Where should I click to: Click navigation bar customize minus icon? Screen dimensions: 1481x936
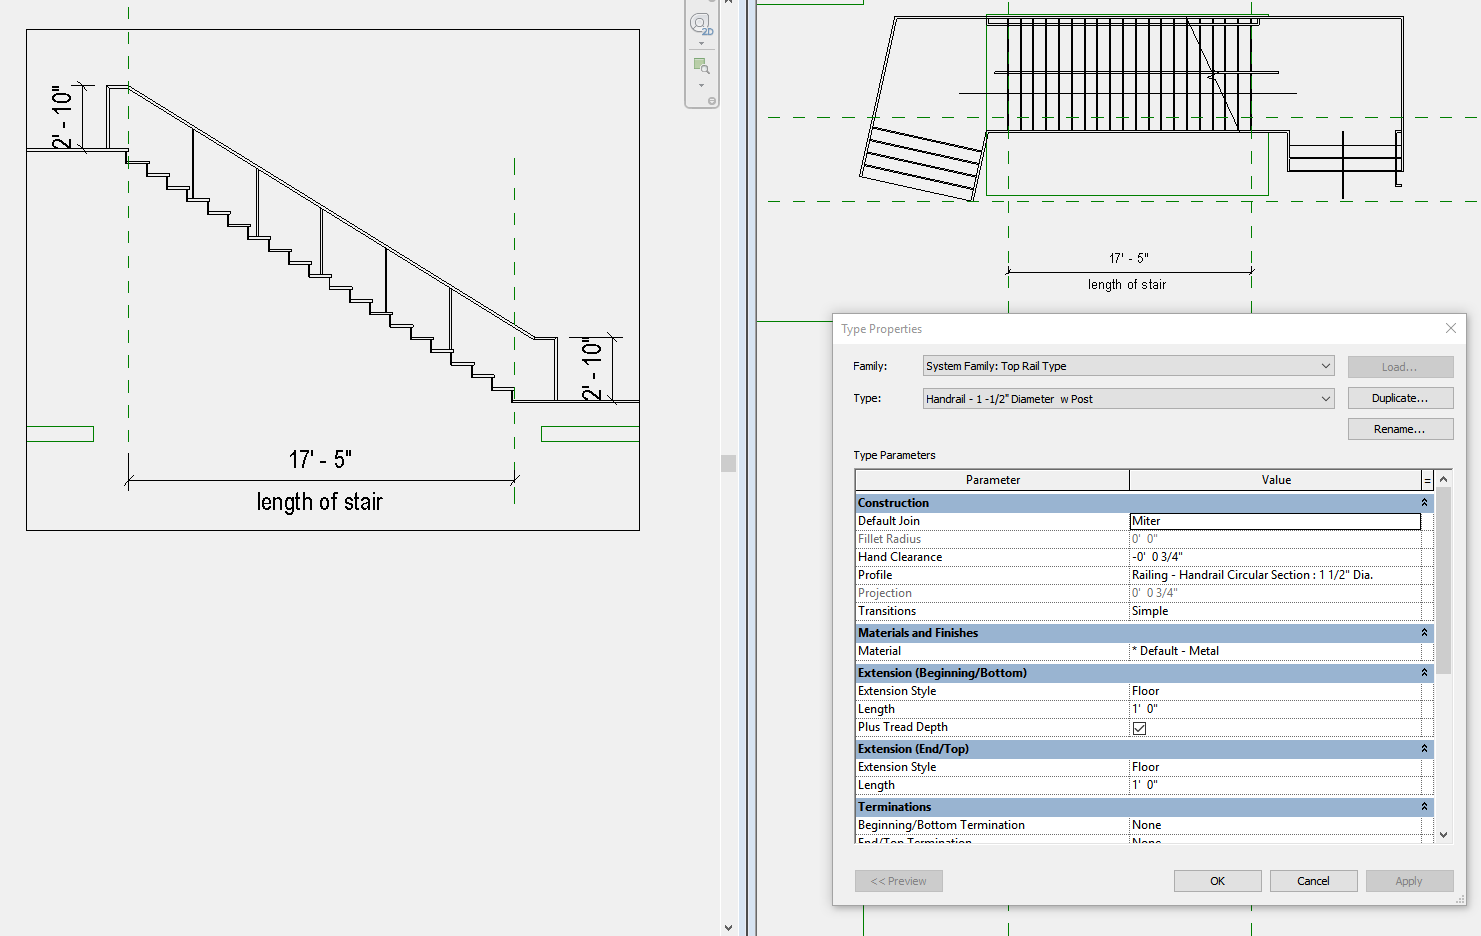(x=712, y=101)
